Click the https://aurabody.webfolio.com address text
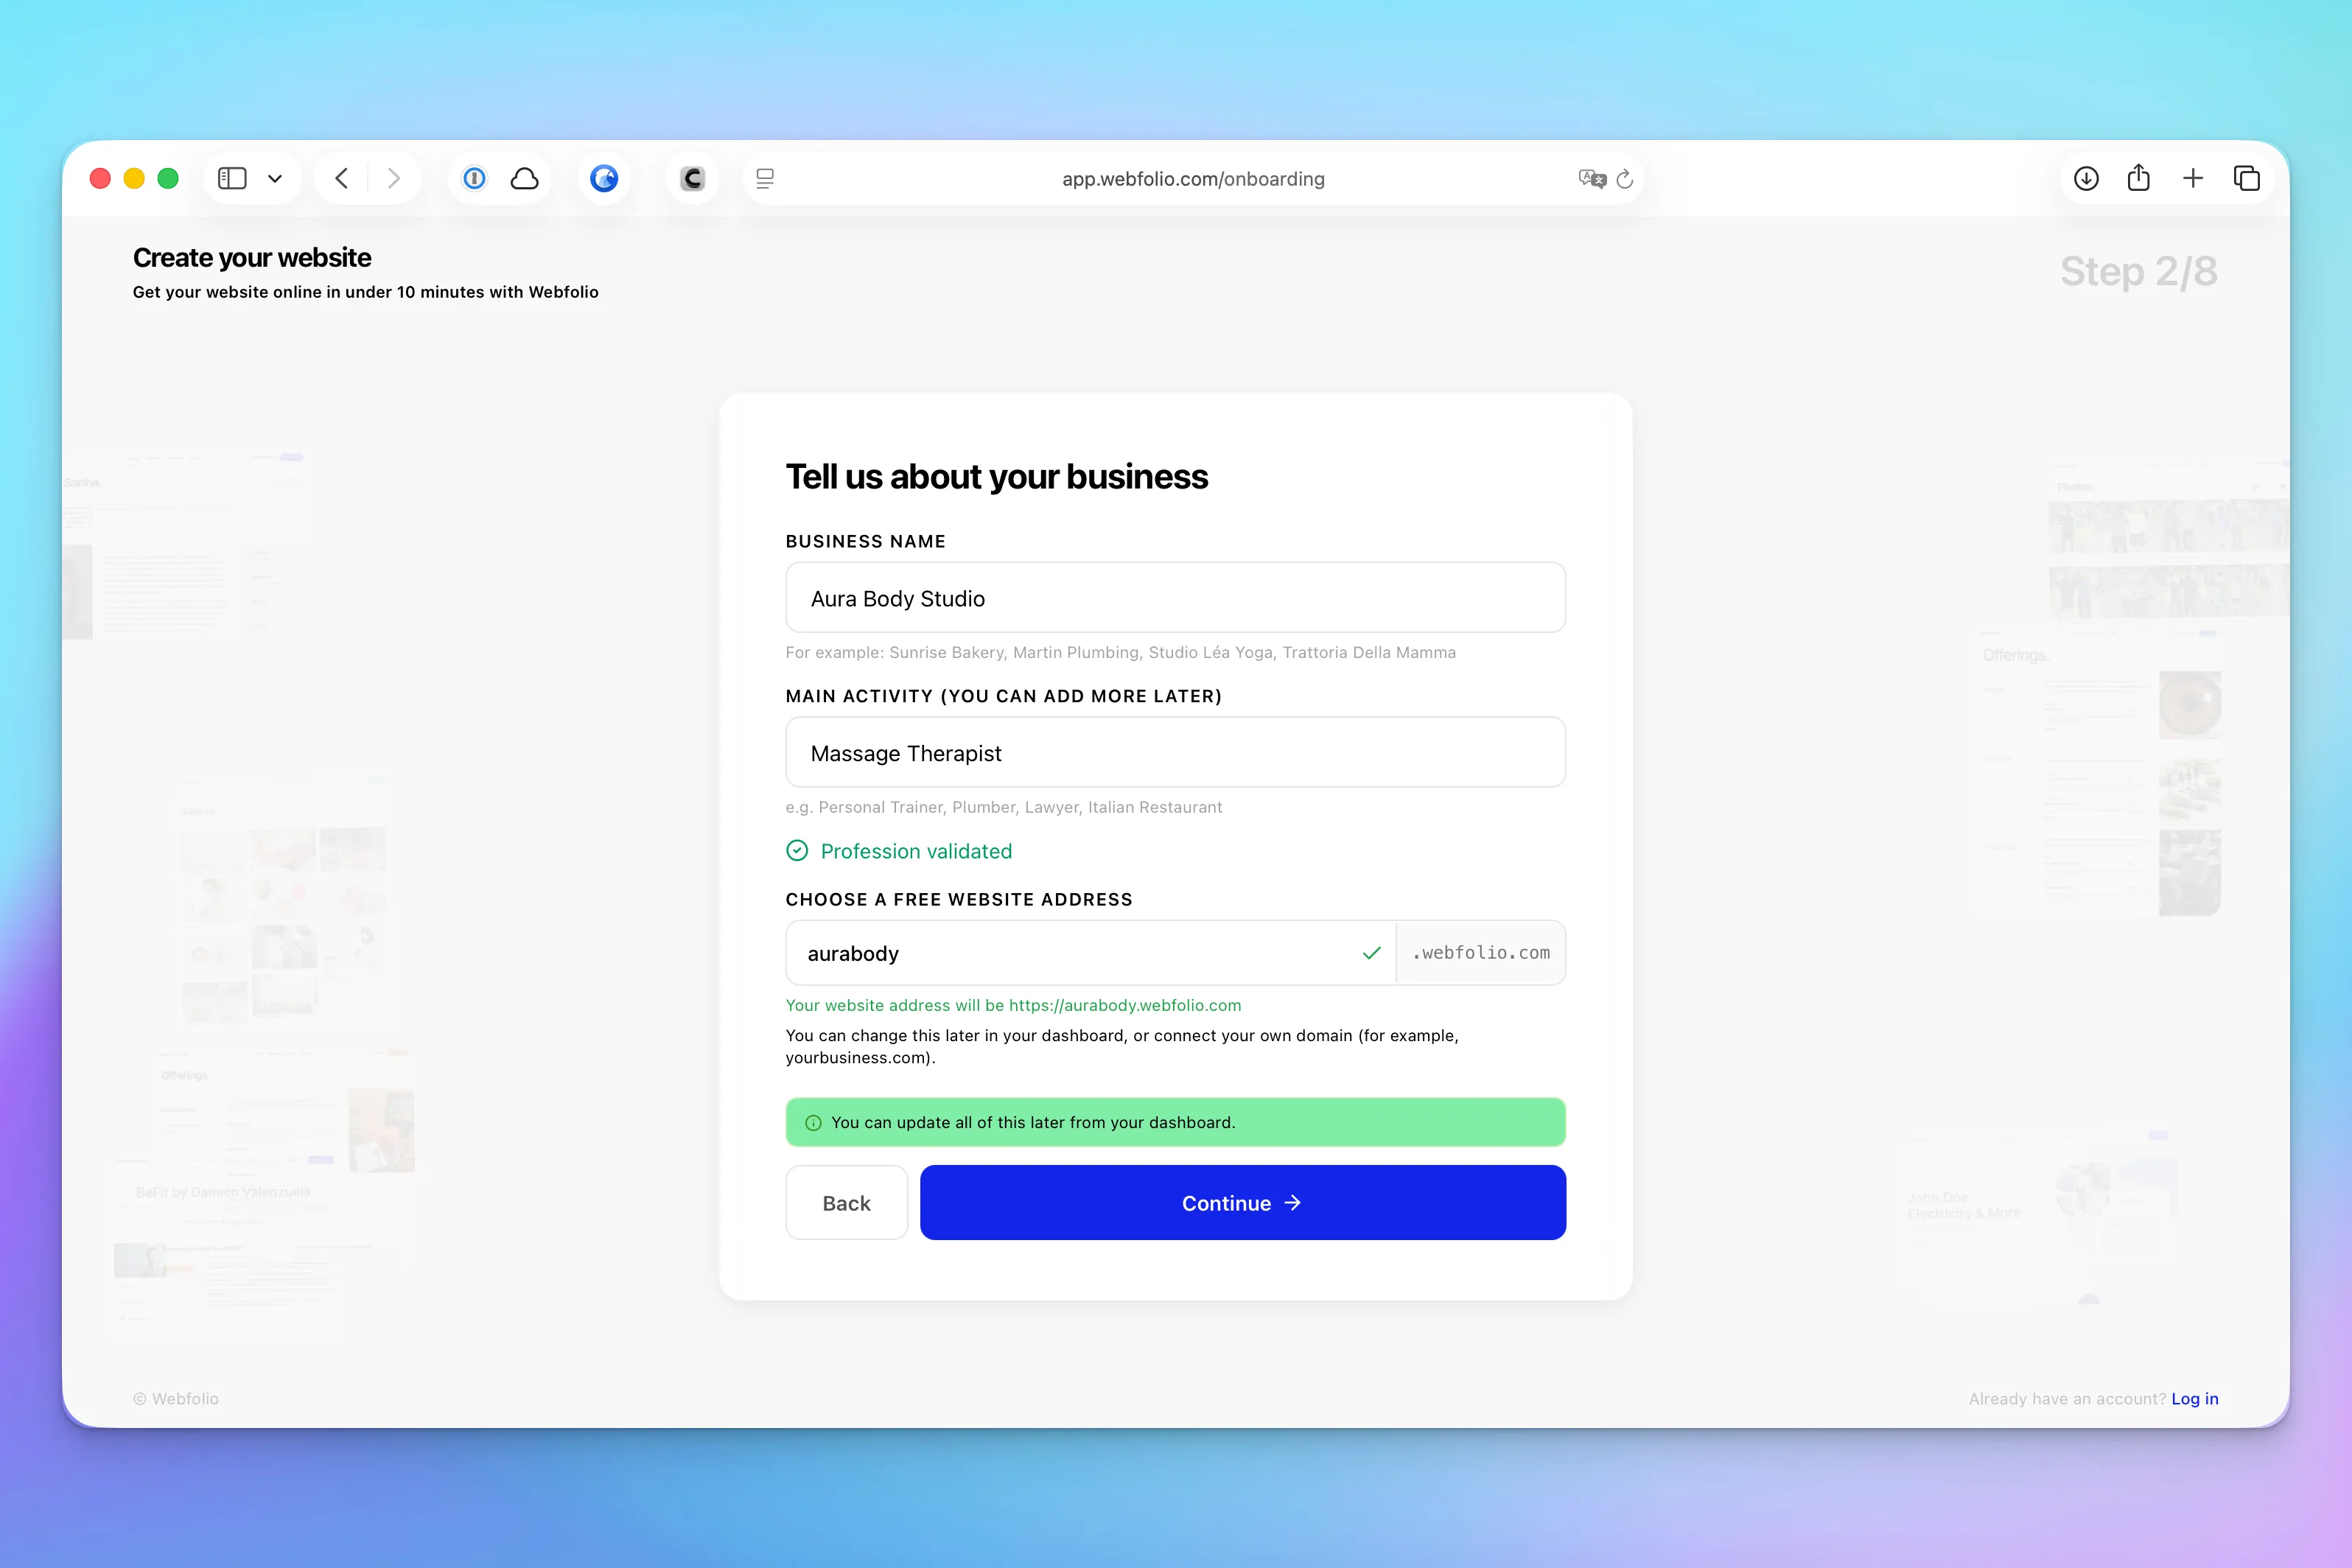Image resolution: width=2352 pixels, height=1568 pixels. coord(1125,1005)
